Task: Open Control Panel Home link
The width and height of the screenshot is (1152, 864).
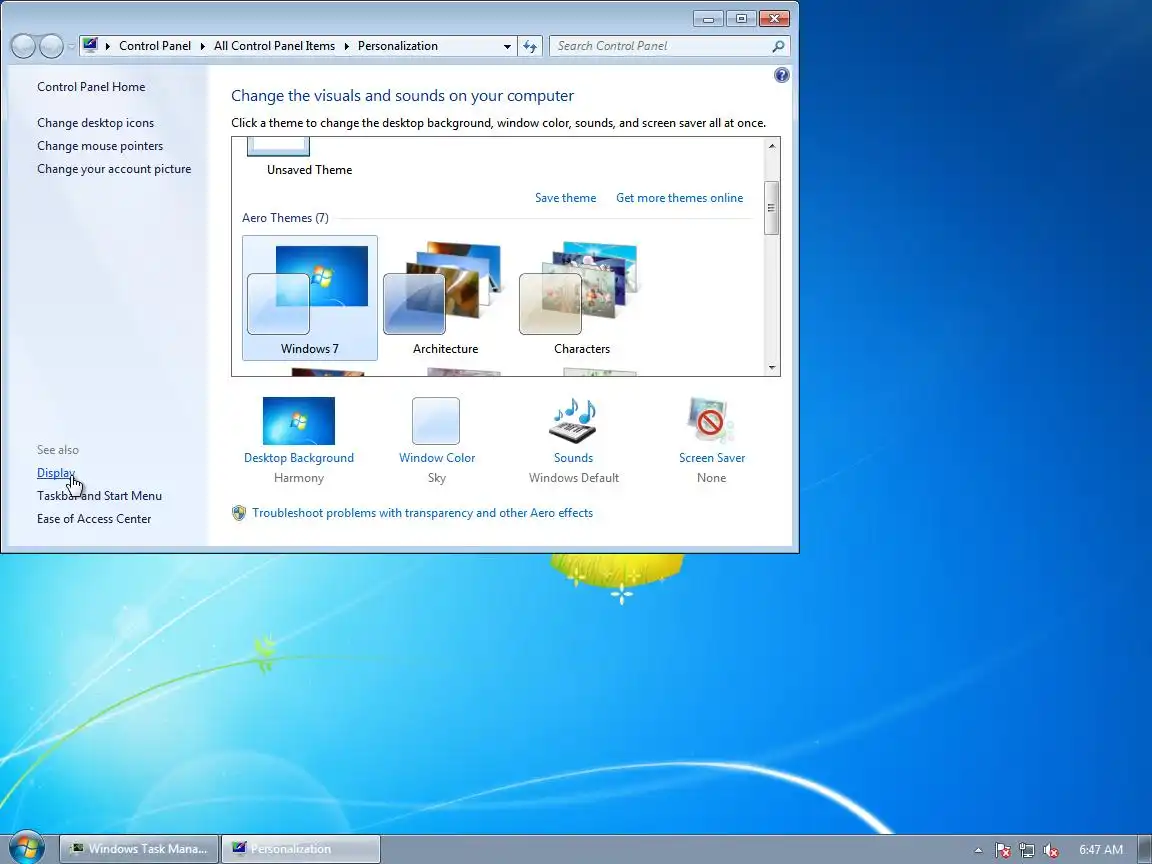Action: pyautogui.click(x=91, y=87)
